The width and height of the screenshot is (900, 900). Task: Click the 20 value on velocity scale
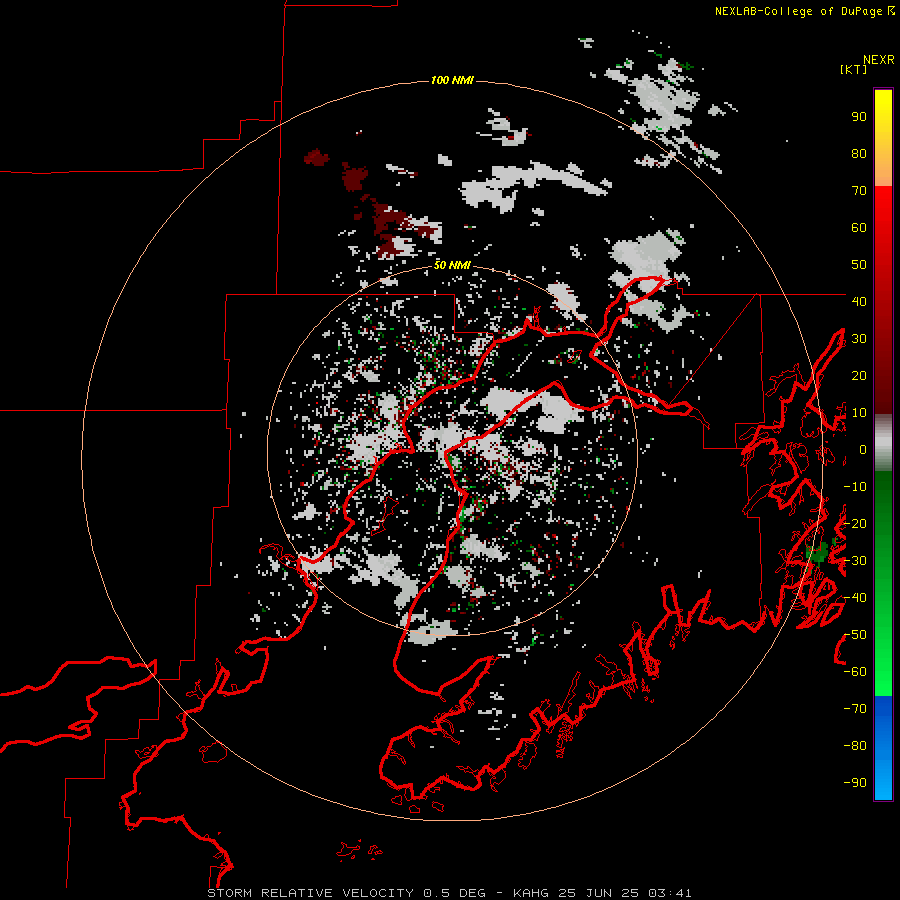click(859, 376)
